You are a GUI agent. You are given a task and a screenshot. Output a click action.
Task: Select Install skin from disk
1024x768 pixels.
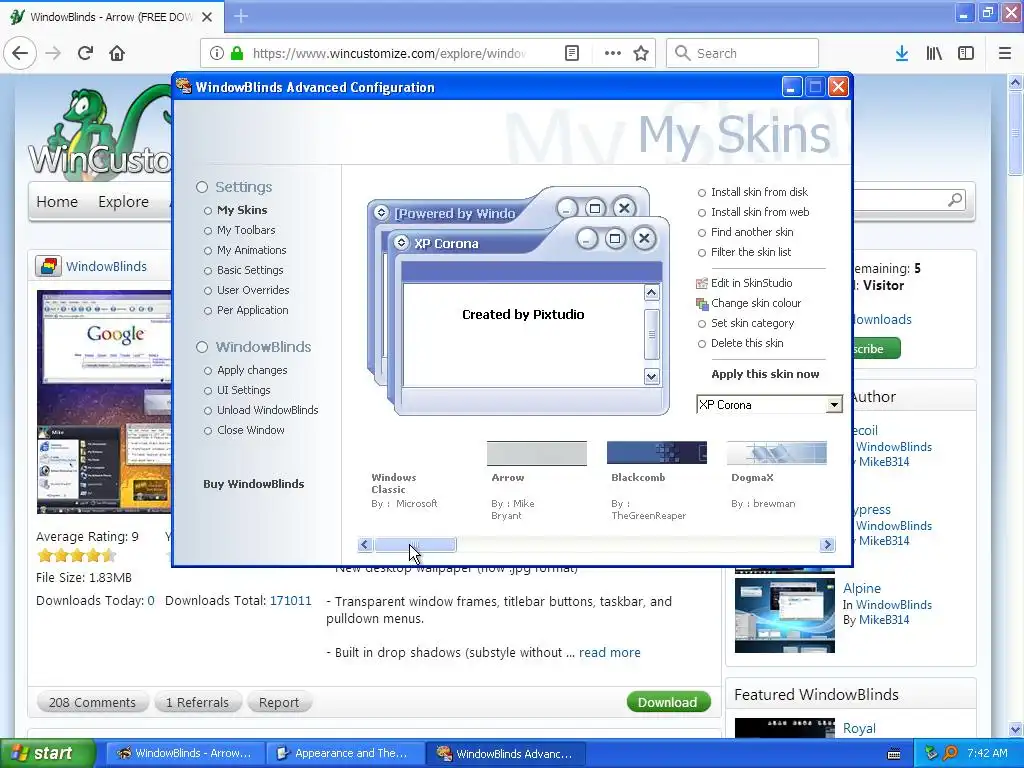(x=759, y=192)
